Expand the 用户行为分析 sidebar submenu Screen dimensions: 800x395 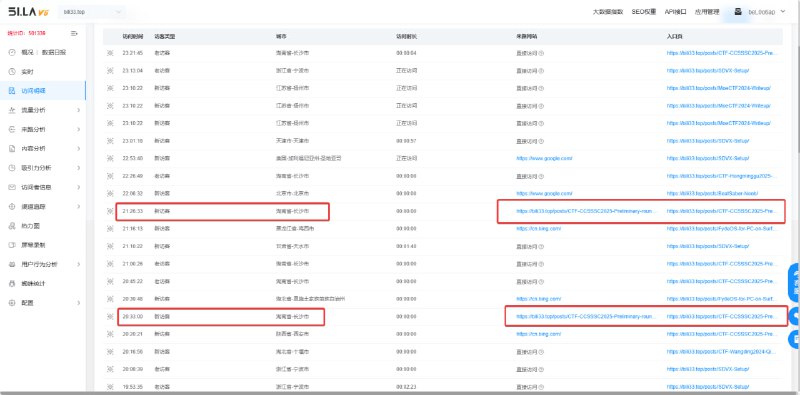(79, 264)
